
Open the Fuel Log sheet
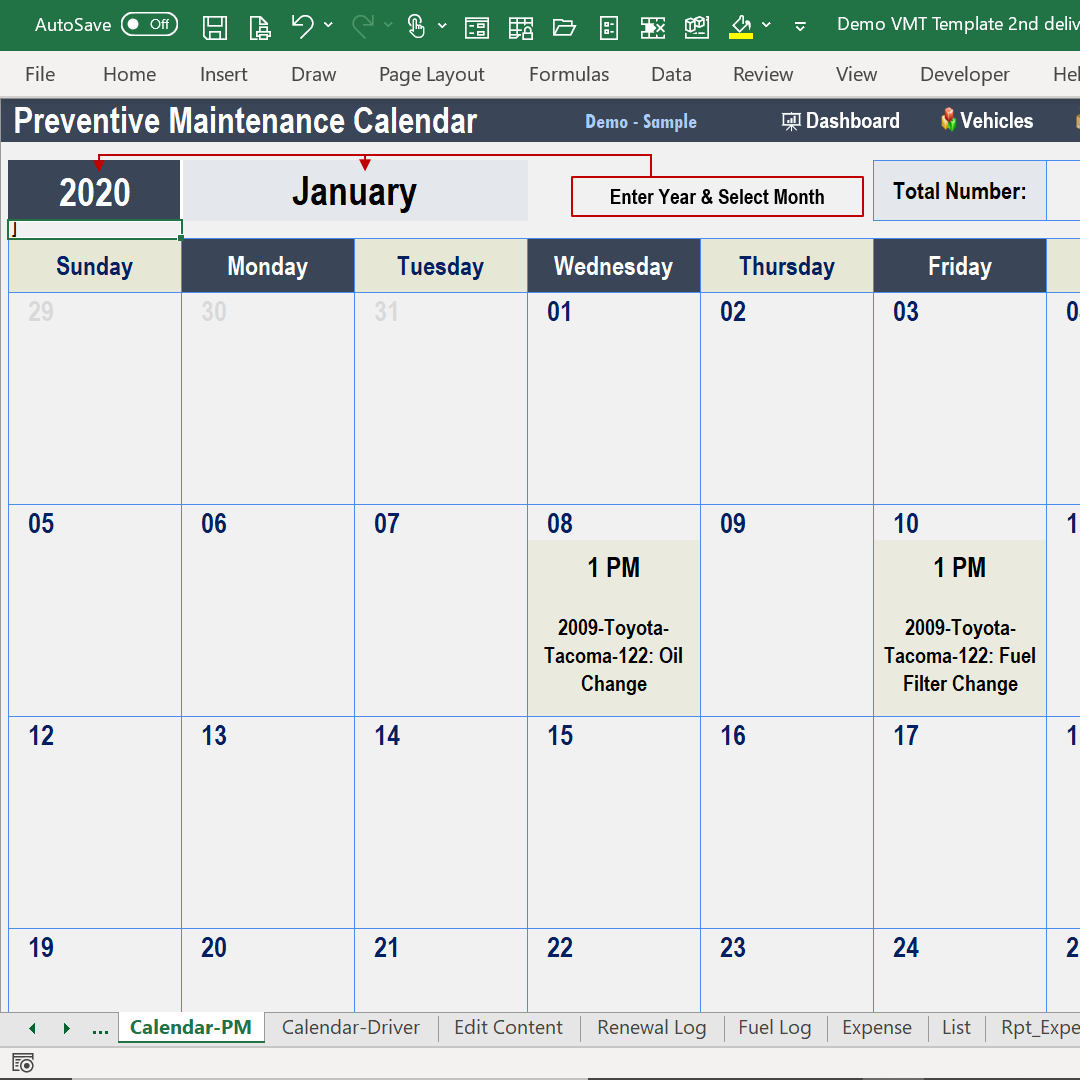click(774, 1027)
